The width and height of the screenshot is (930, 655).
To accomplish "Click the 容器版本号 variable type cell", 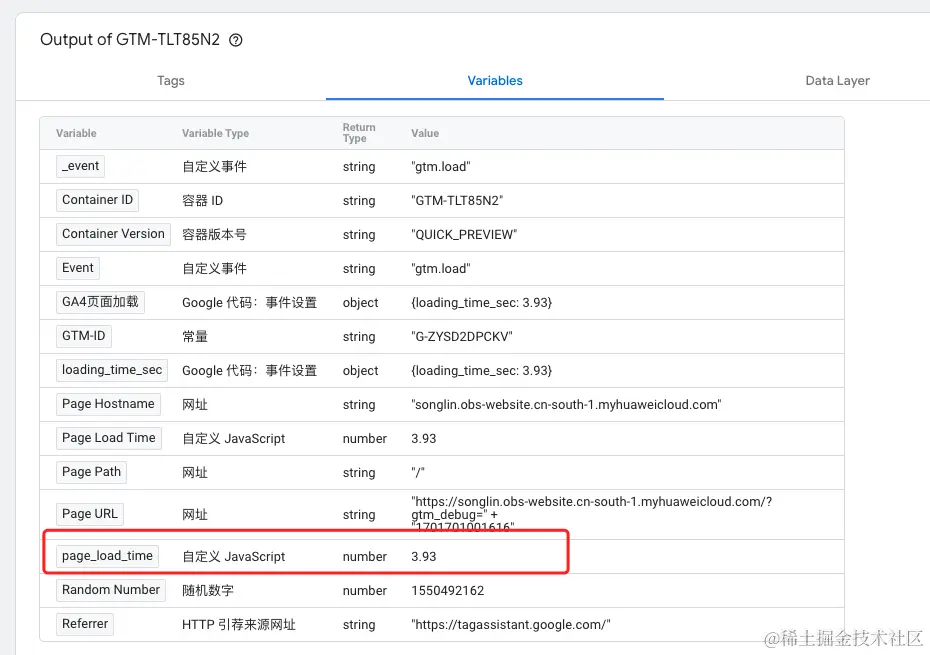I will click(x=214, y=234).
